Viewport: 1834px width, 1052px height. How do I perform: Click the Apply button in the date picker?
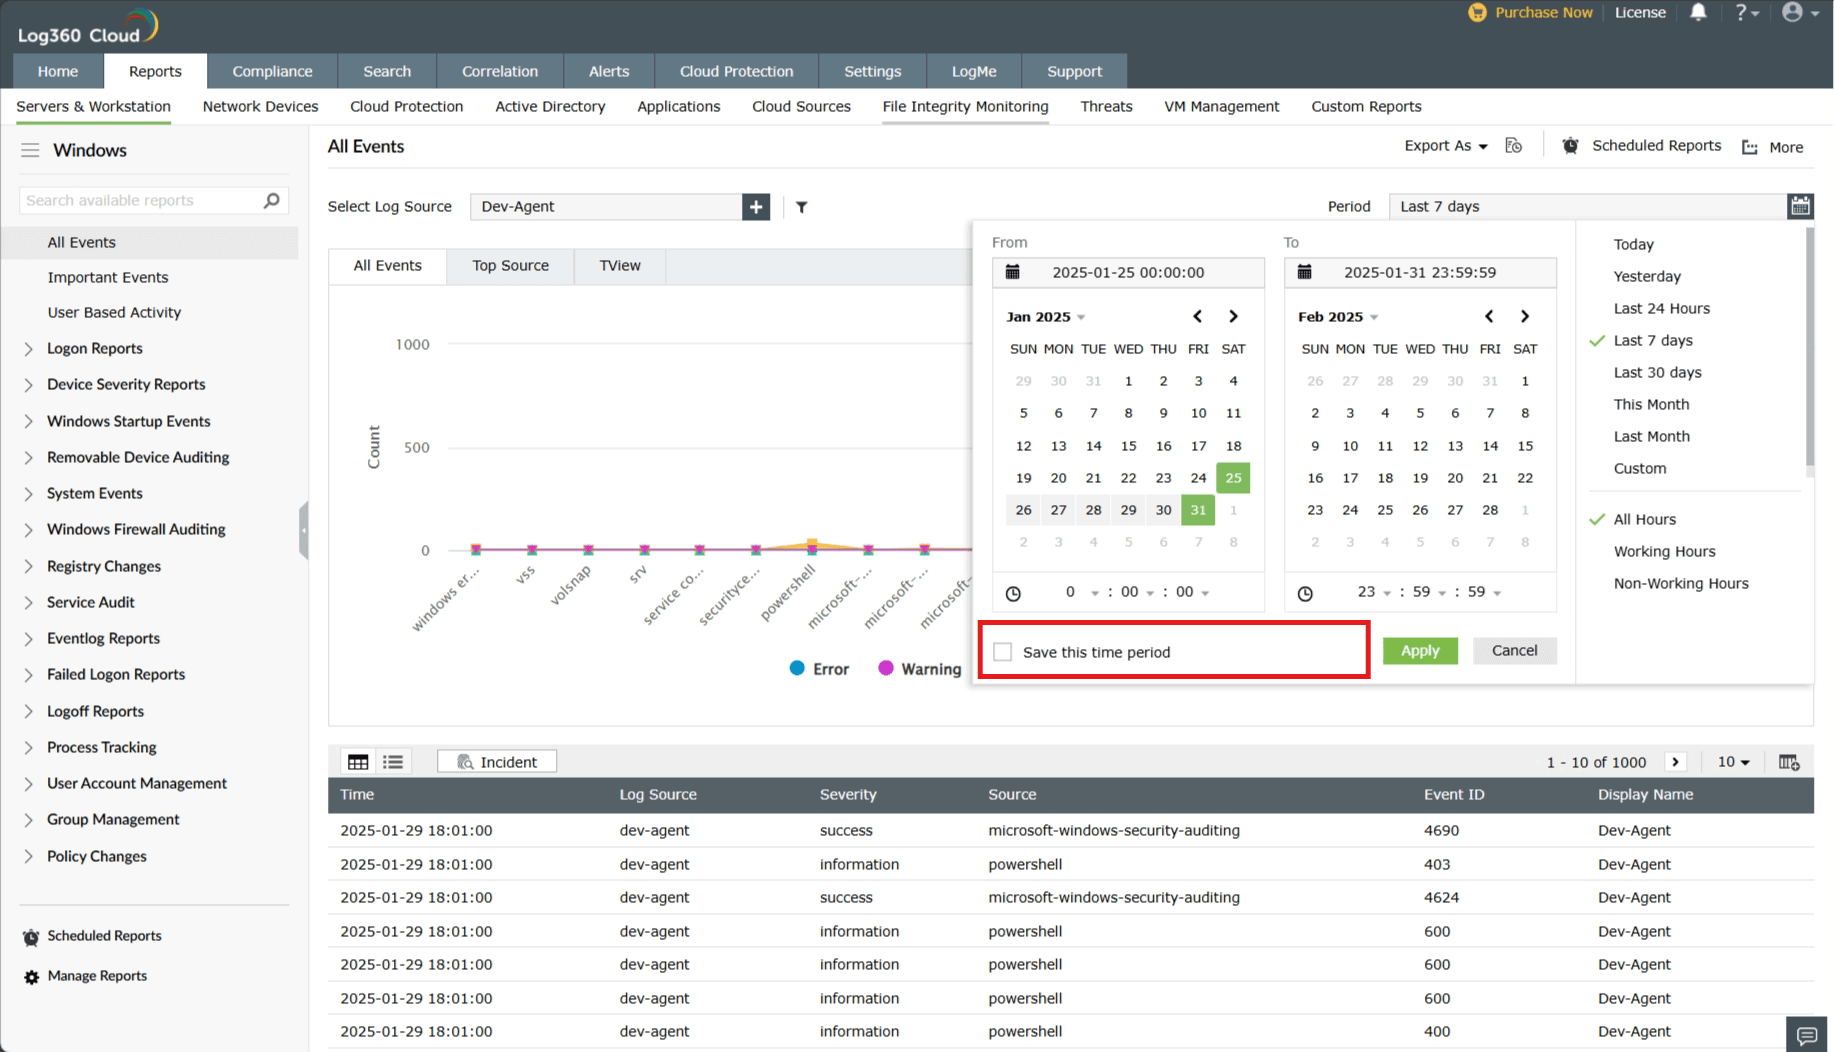click(x=1420, y=650)
